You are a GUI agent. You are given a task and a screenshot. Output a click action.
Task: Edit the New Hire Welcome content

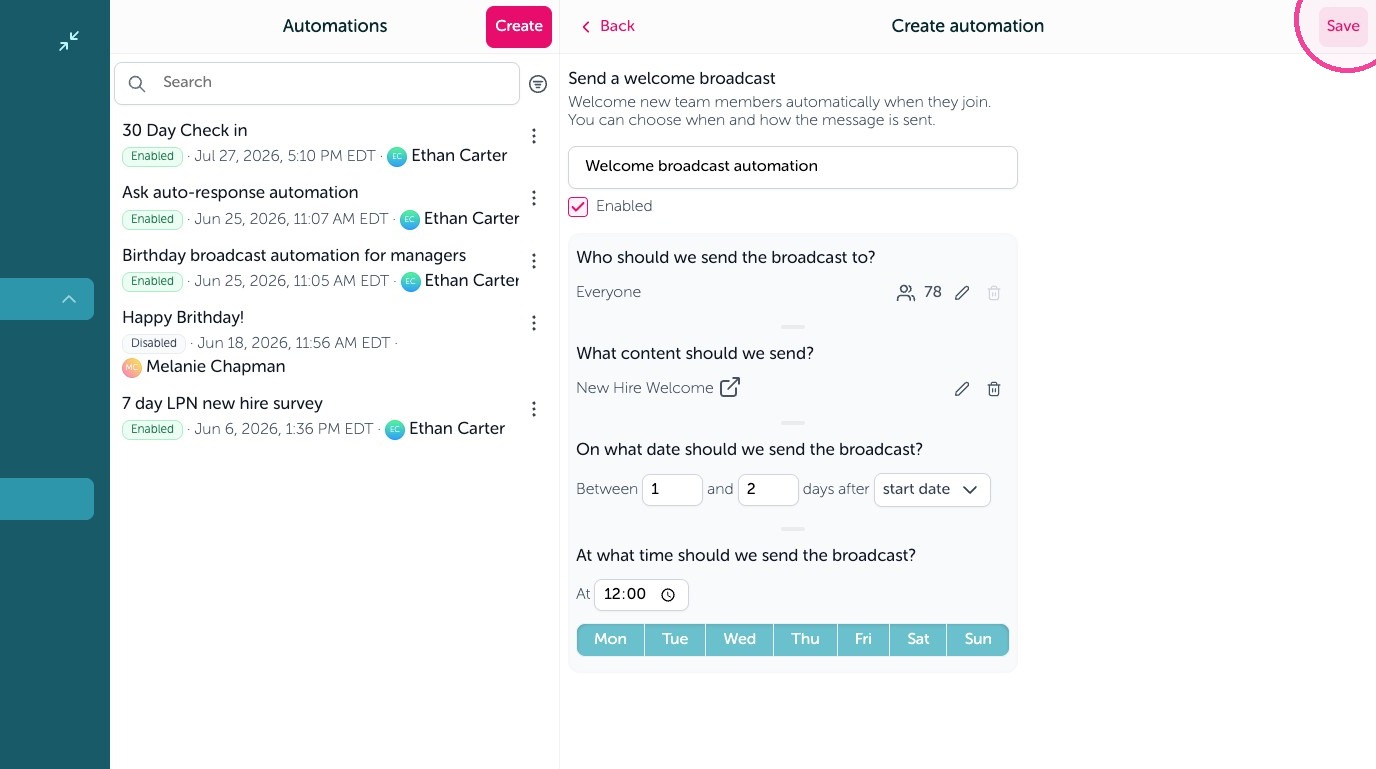point(962,389)
